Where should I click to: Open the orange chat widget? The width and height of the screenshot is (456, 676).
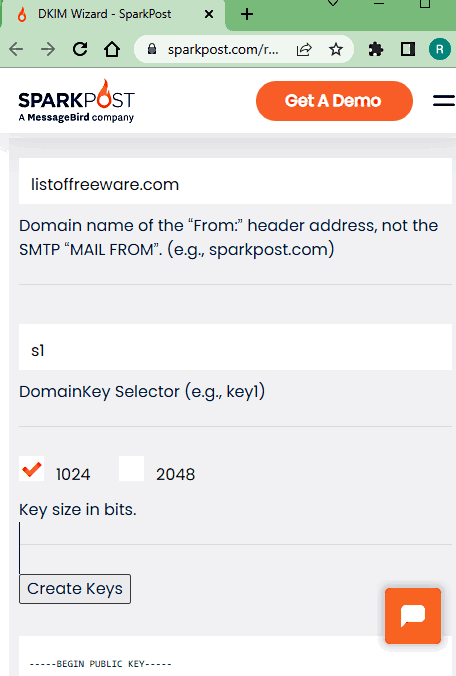tap(413, 615)
